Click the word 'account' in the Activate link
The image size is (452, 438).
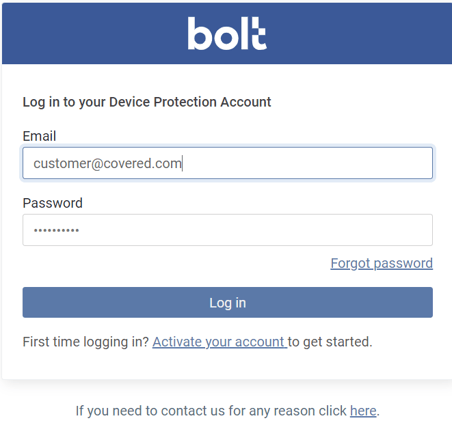260,342
